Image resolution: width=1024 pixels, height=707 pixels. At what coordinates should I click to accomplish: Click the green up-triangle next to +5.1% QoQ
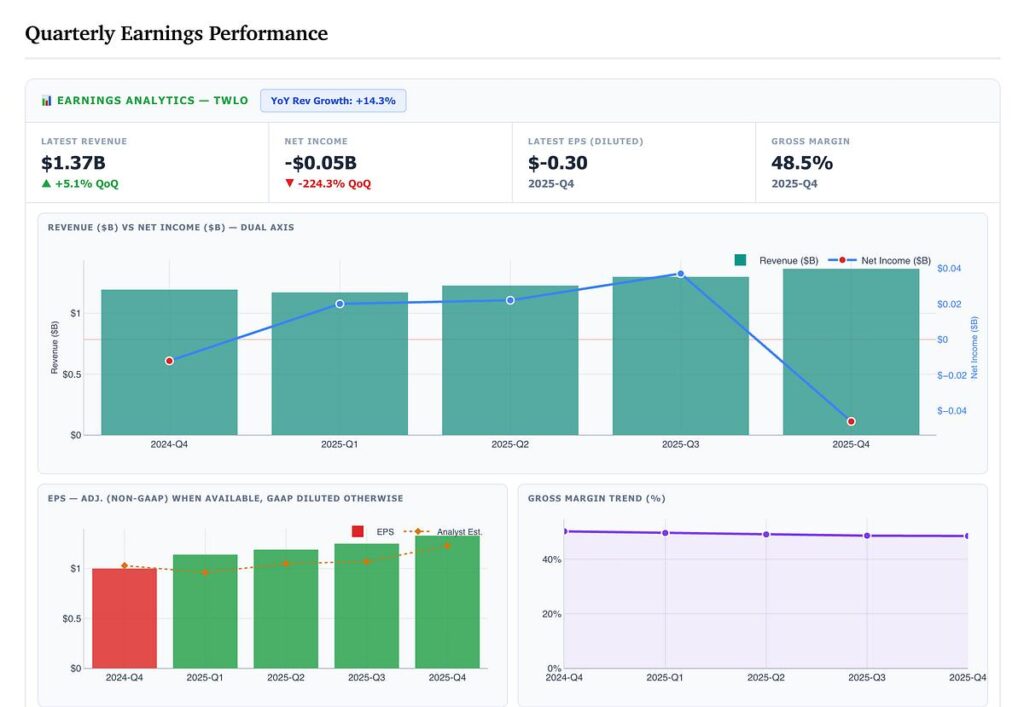pos(46,183)
